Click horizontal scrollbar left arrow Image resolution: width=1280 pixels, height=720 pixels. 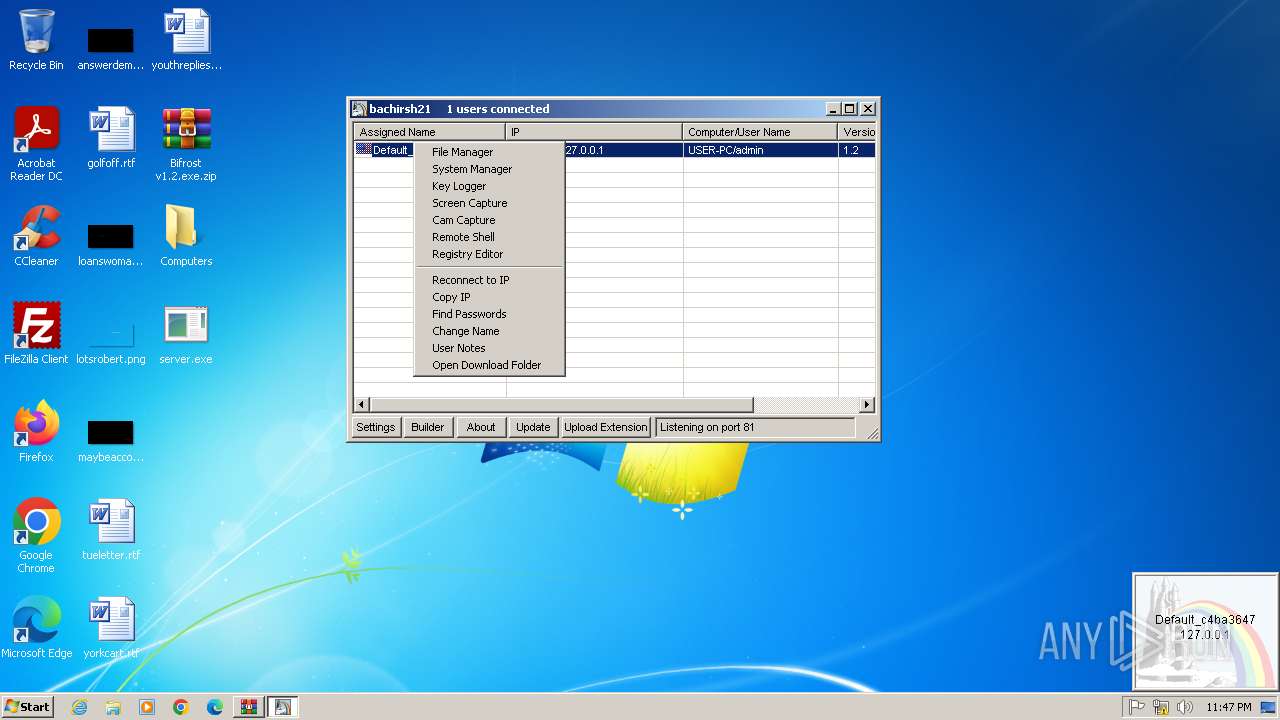[x=362, y=405]
